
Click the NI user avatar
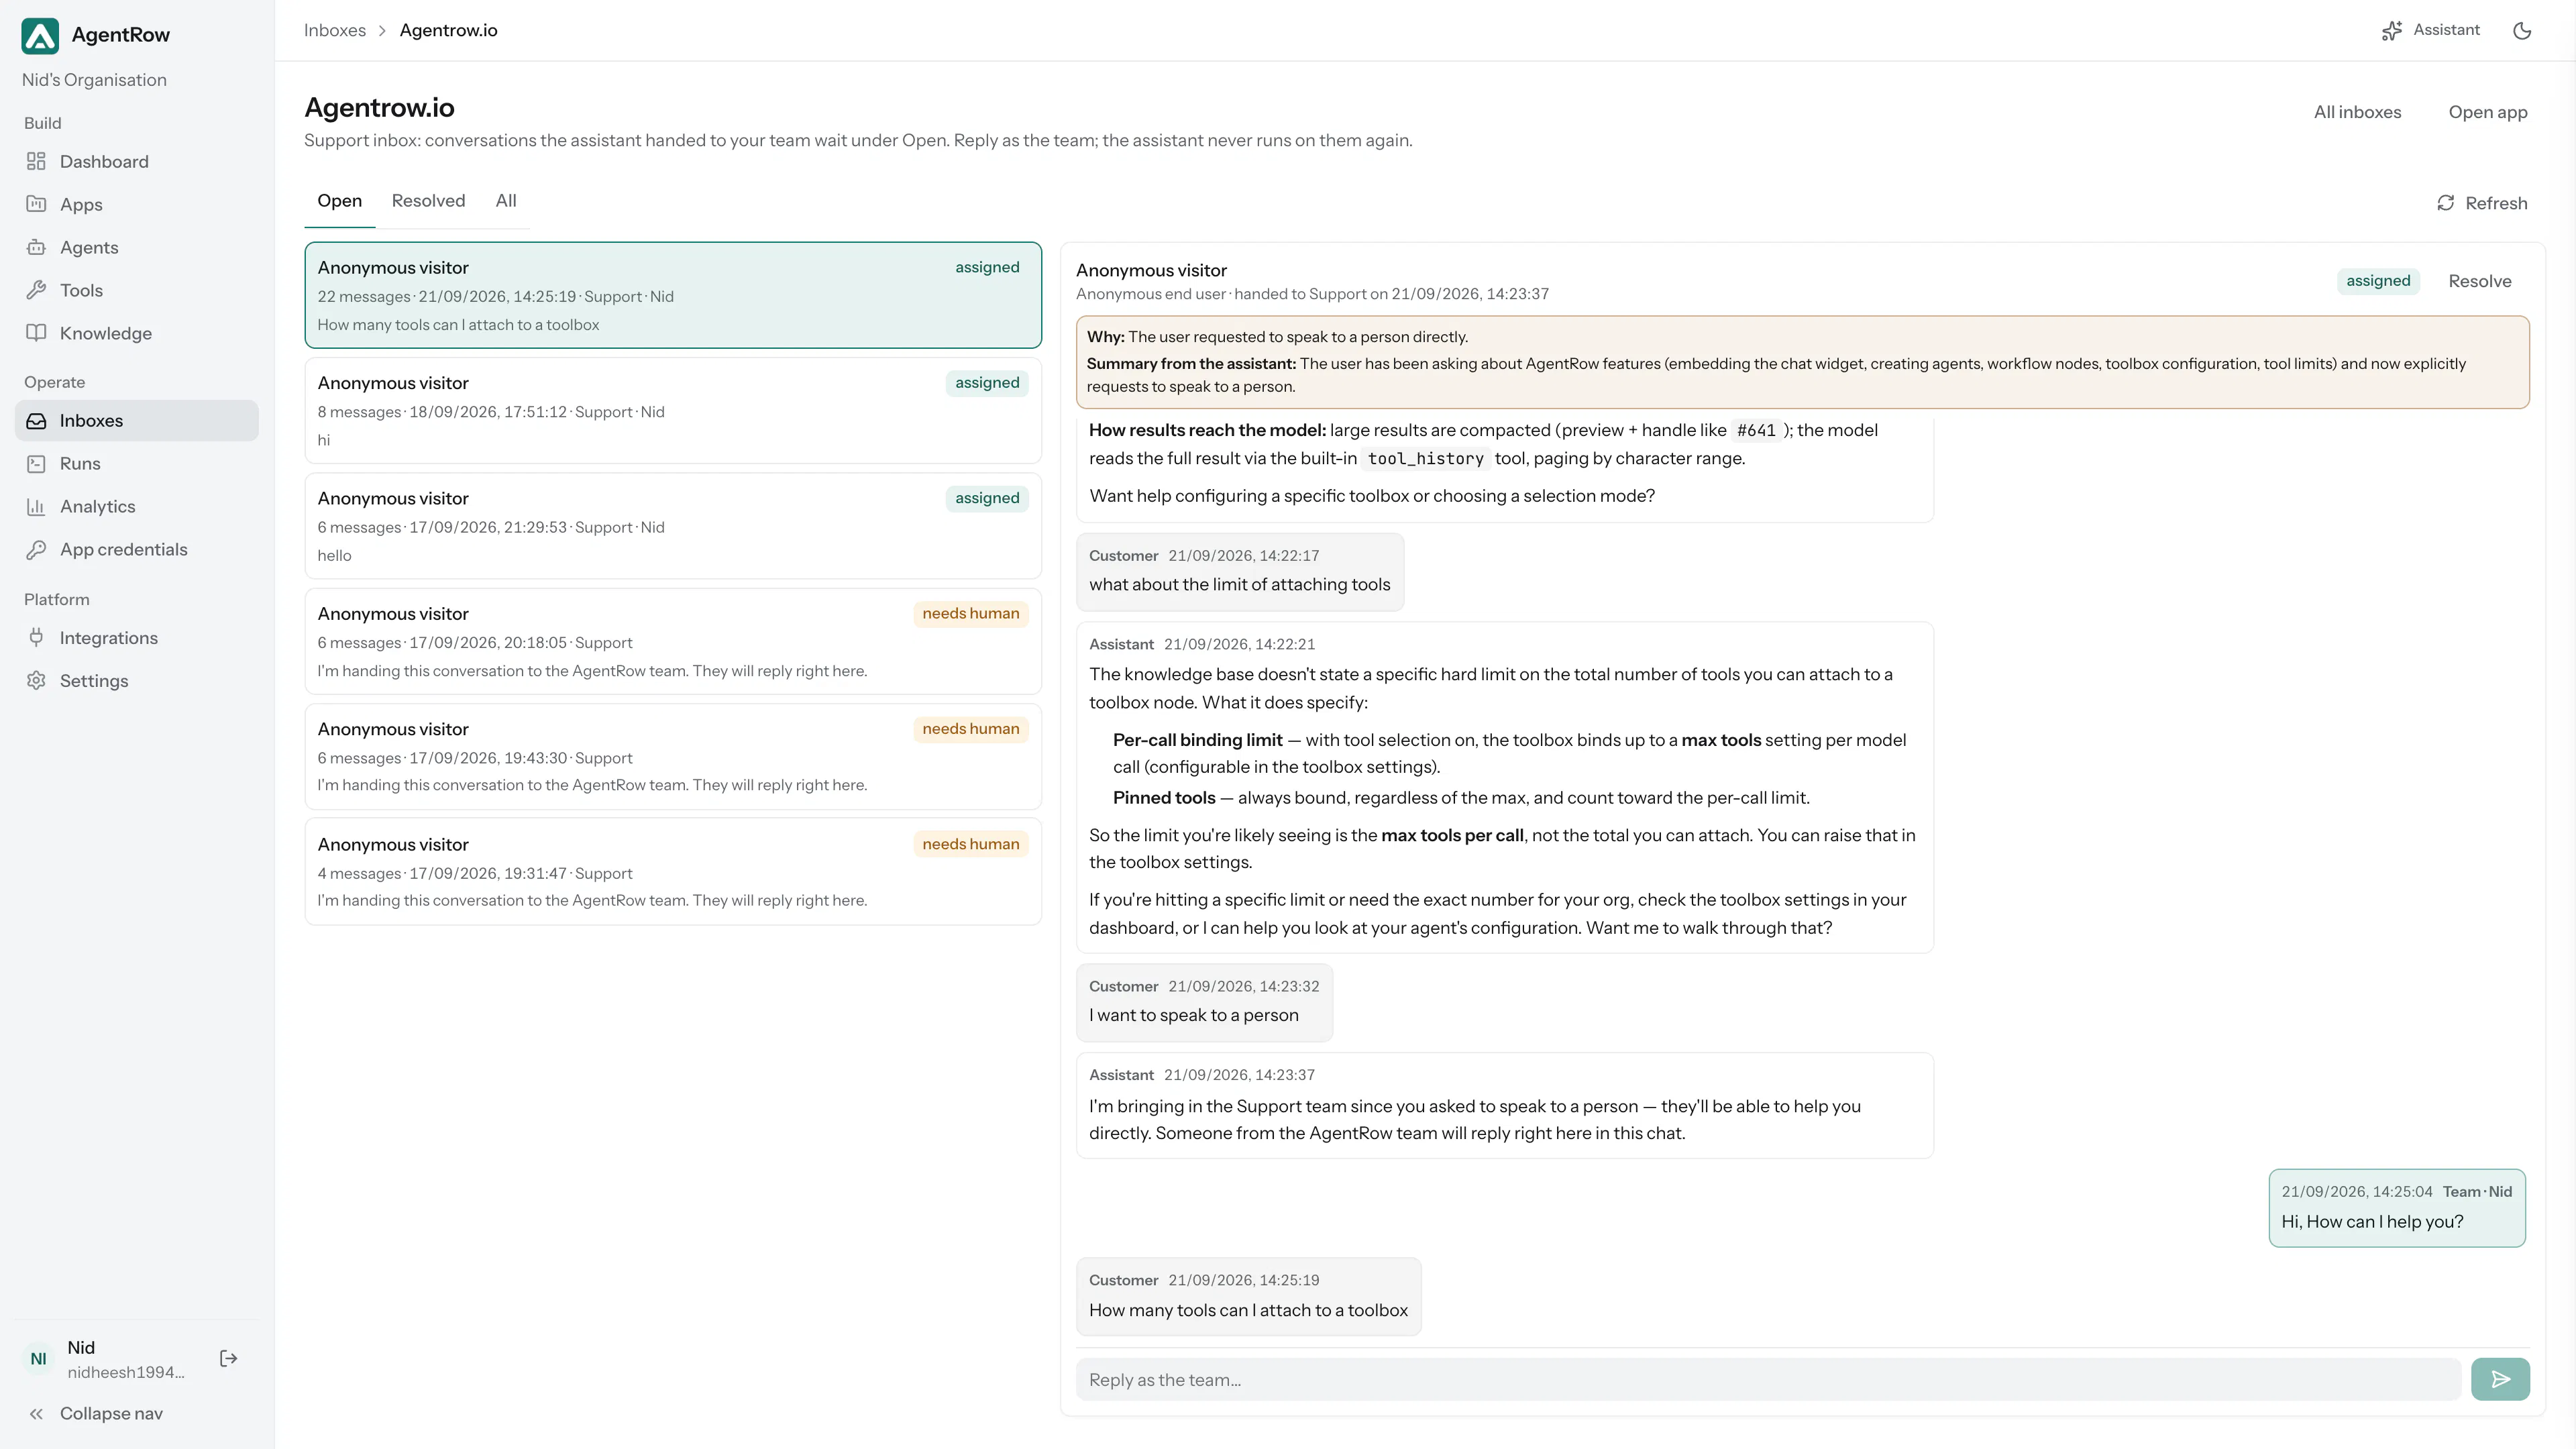click(38, 1359)
